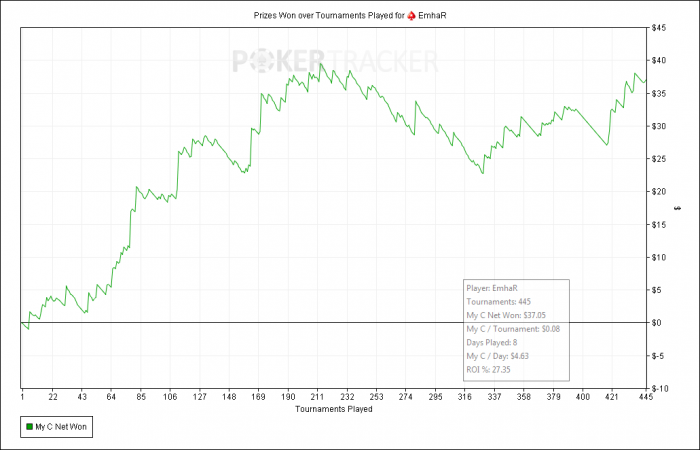The width and height of the screenshot is (700, 450).
Task: Click the red spade icon in chart title
Action: point(411,16)
